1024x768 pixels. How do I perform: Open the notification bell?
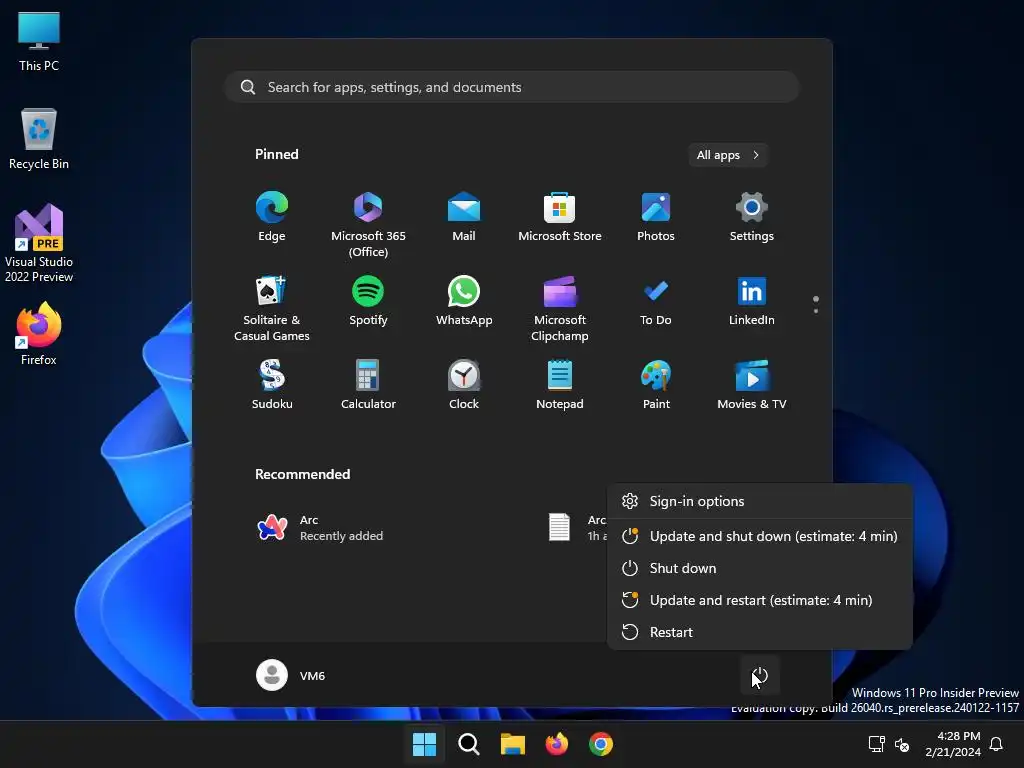(996, 744)
